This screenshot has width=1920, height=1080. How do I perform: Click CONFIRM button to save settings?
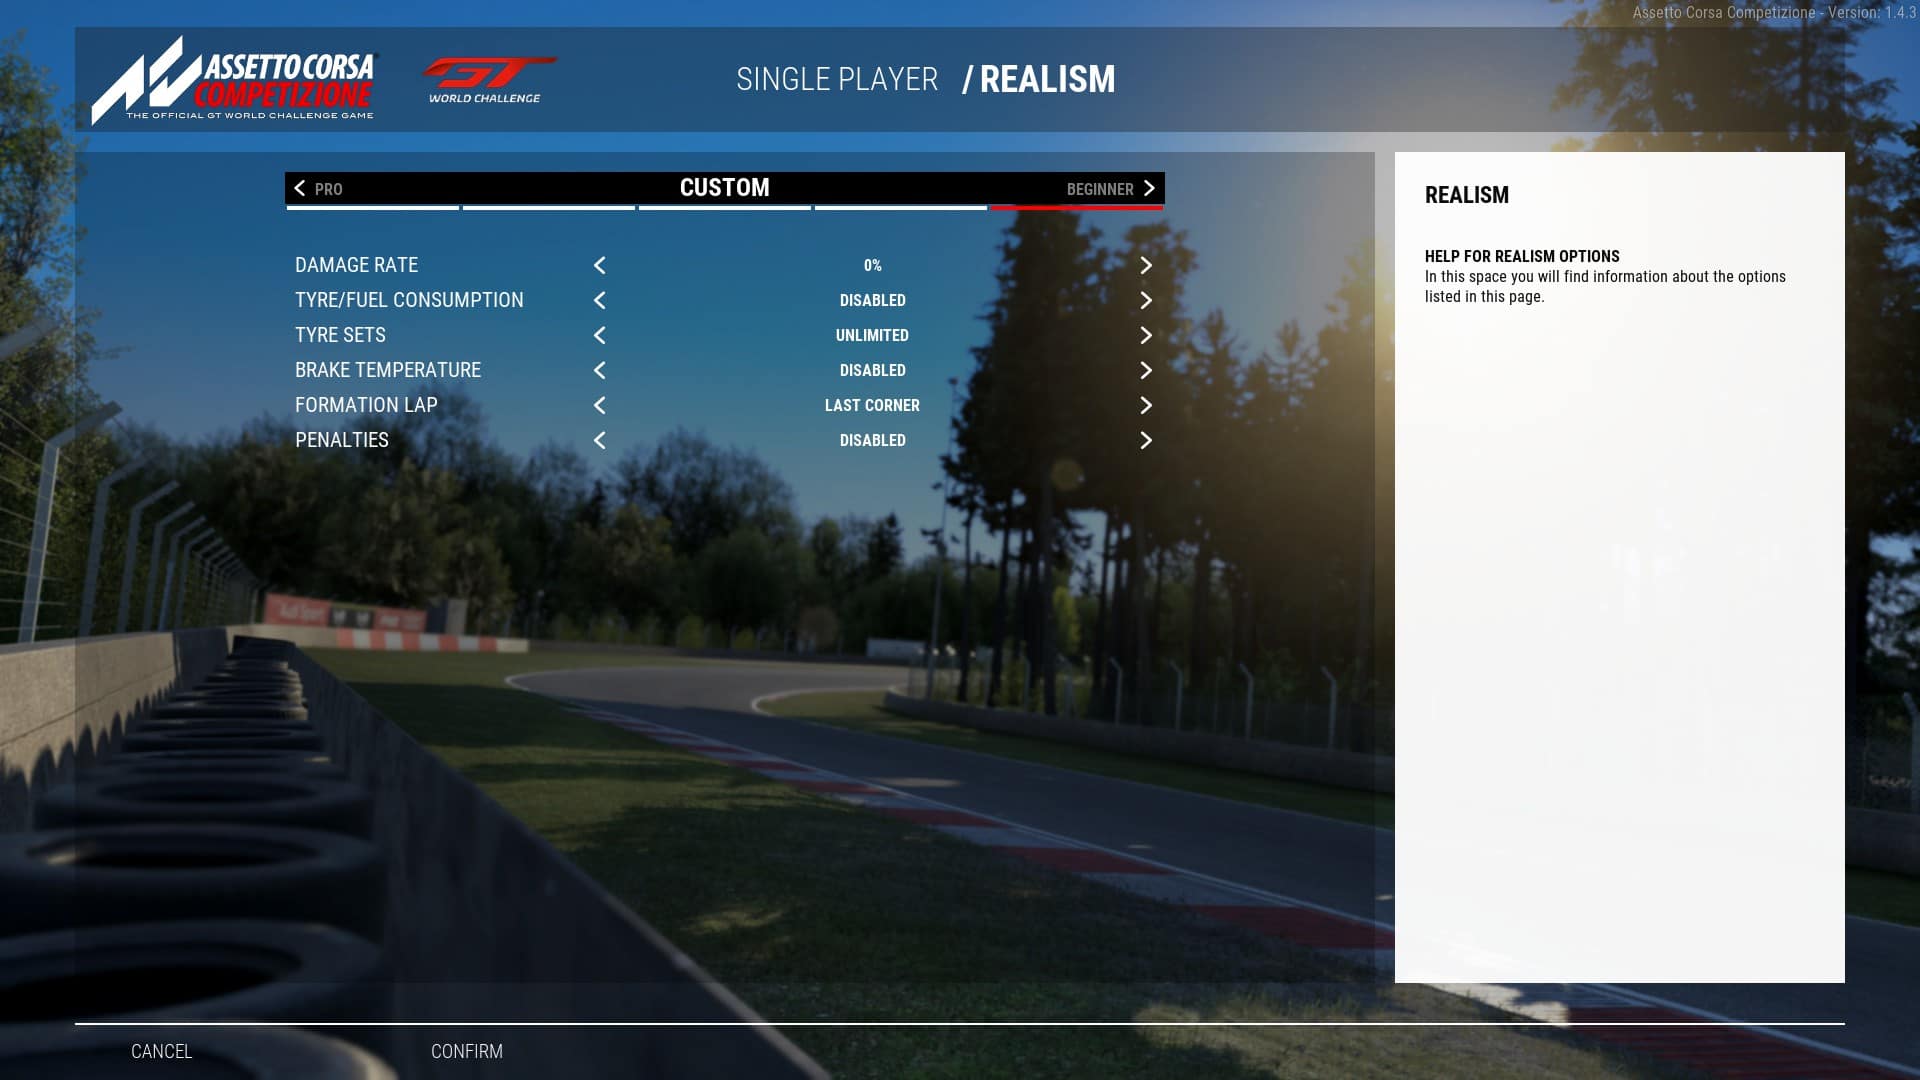click(x=467, y=1051)
